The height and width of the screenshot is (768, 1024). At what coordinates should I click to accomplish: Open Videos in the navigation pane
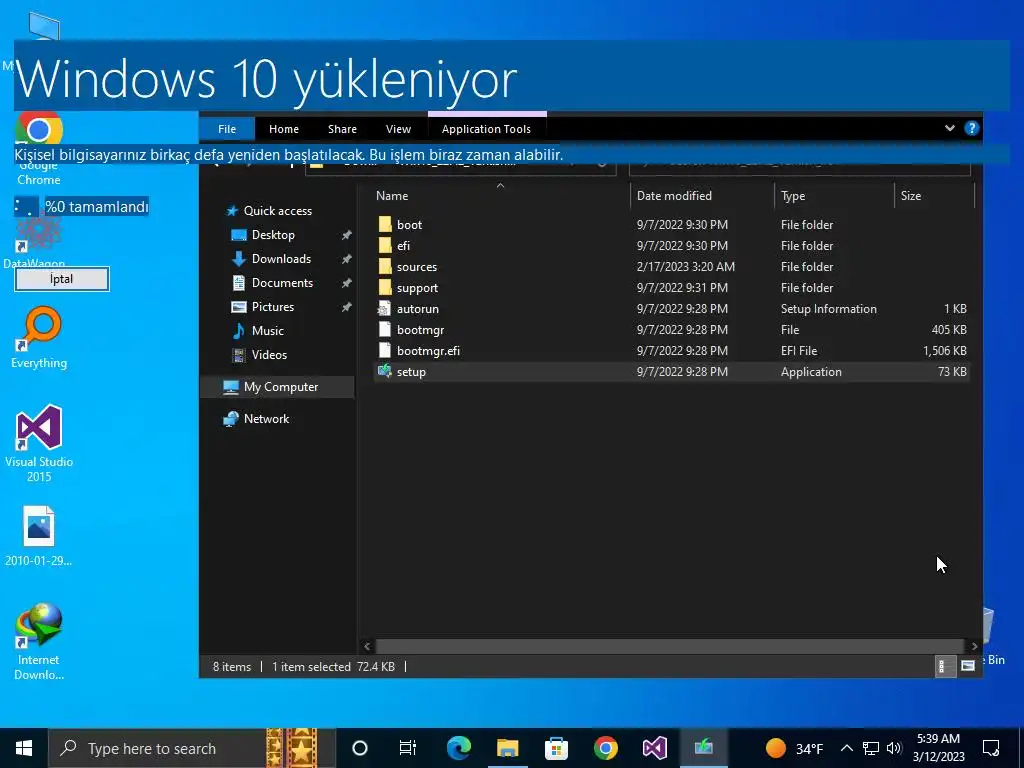tap(268, 355)
